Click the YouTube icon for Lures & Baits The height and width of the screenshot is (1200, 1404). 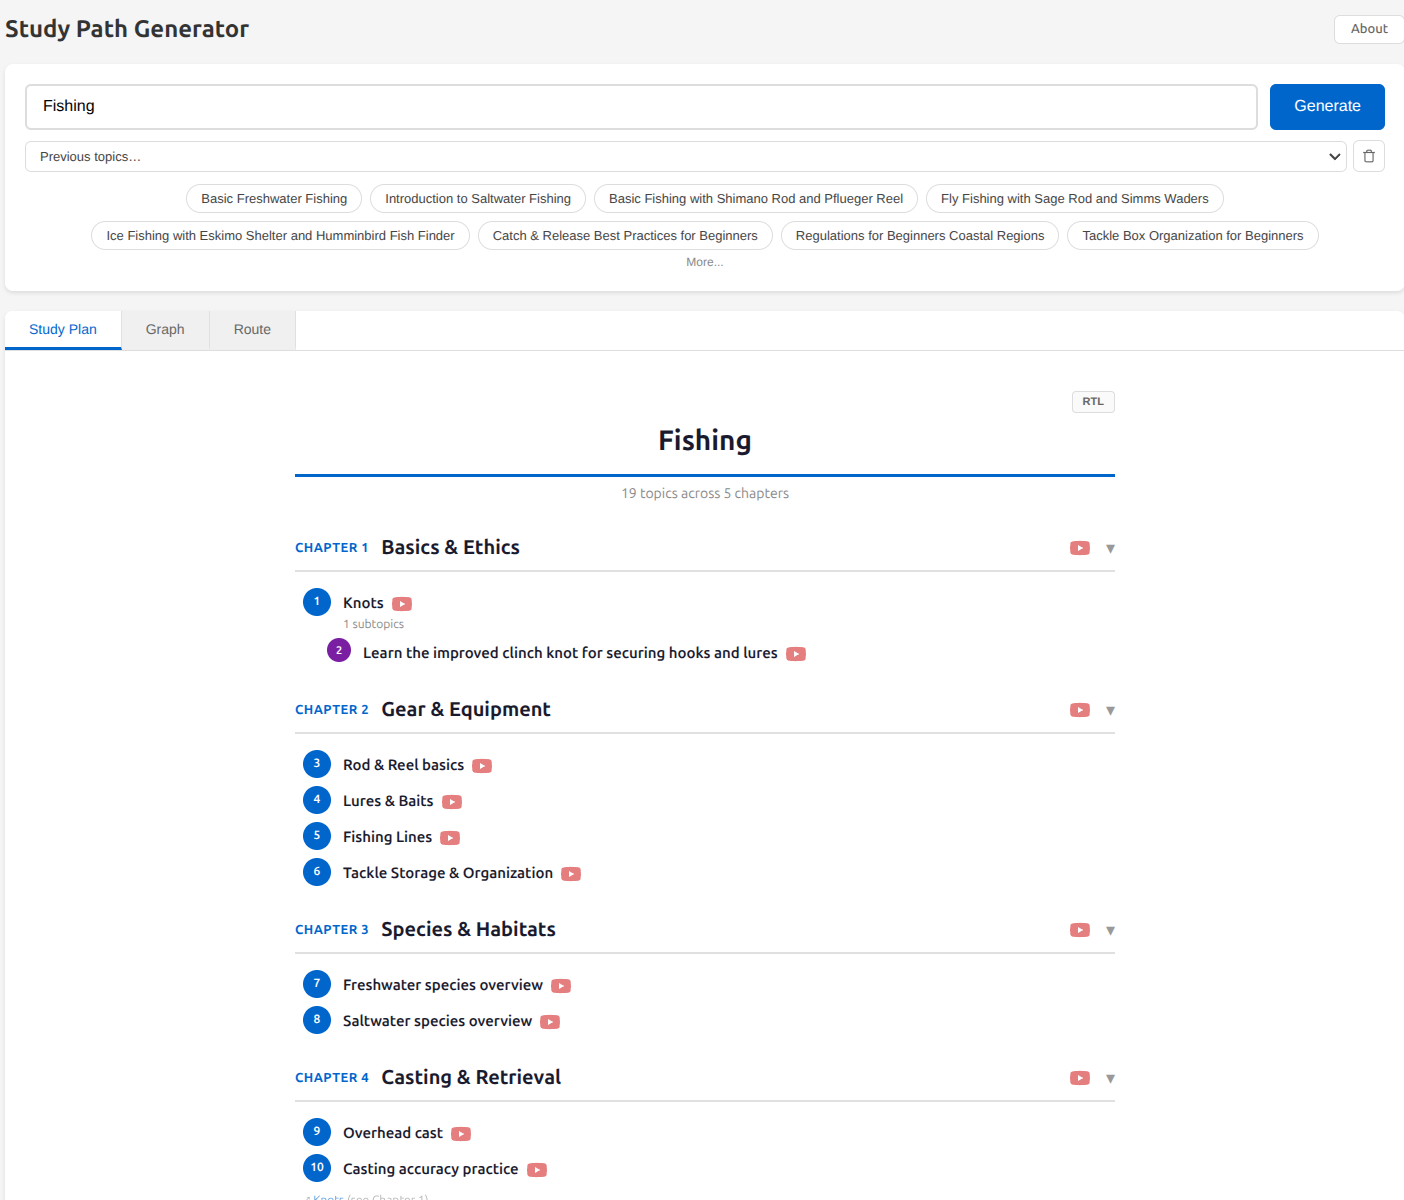[451, 801]
